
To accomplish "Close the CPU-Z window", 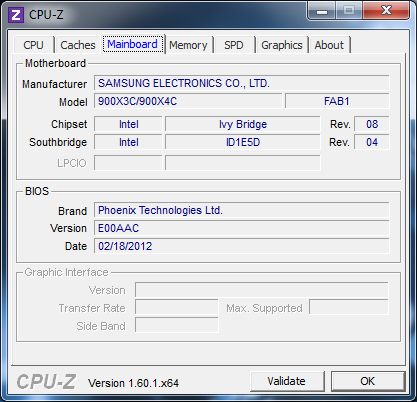I will pos(386,11).
